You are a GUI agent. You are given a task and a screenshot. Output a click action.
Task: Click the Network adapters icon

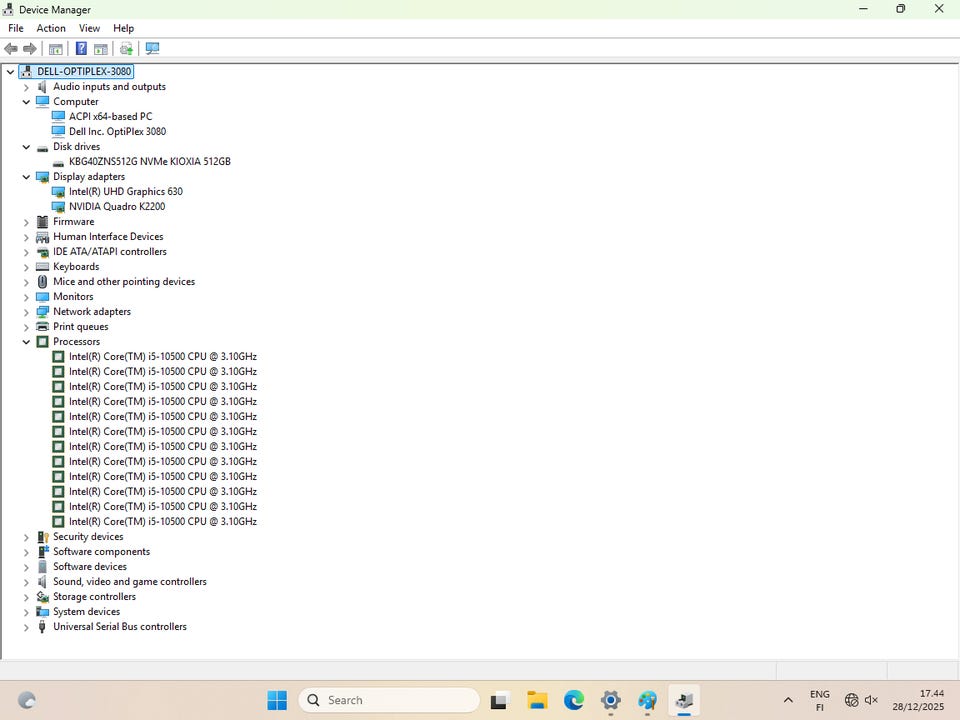point(42,312)
